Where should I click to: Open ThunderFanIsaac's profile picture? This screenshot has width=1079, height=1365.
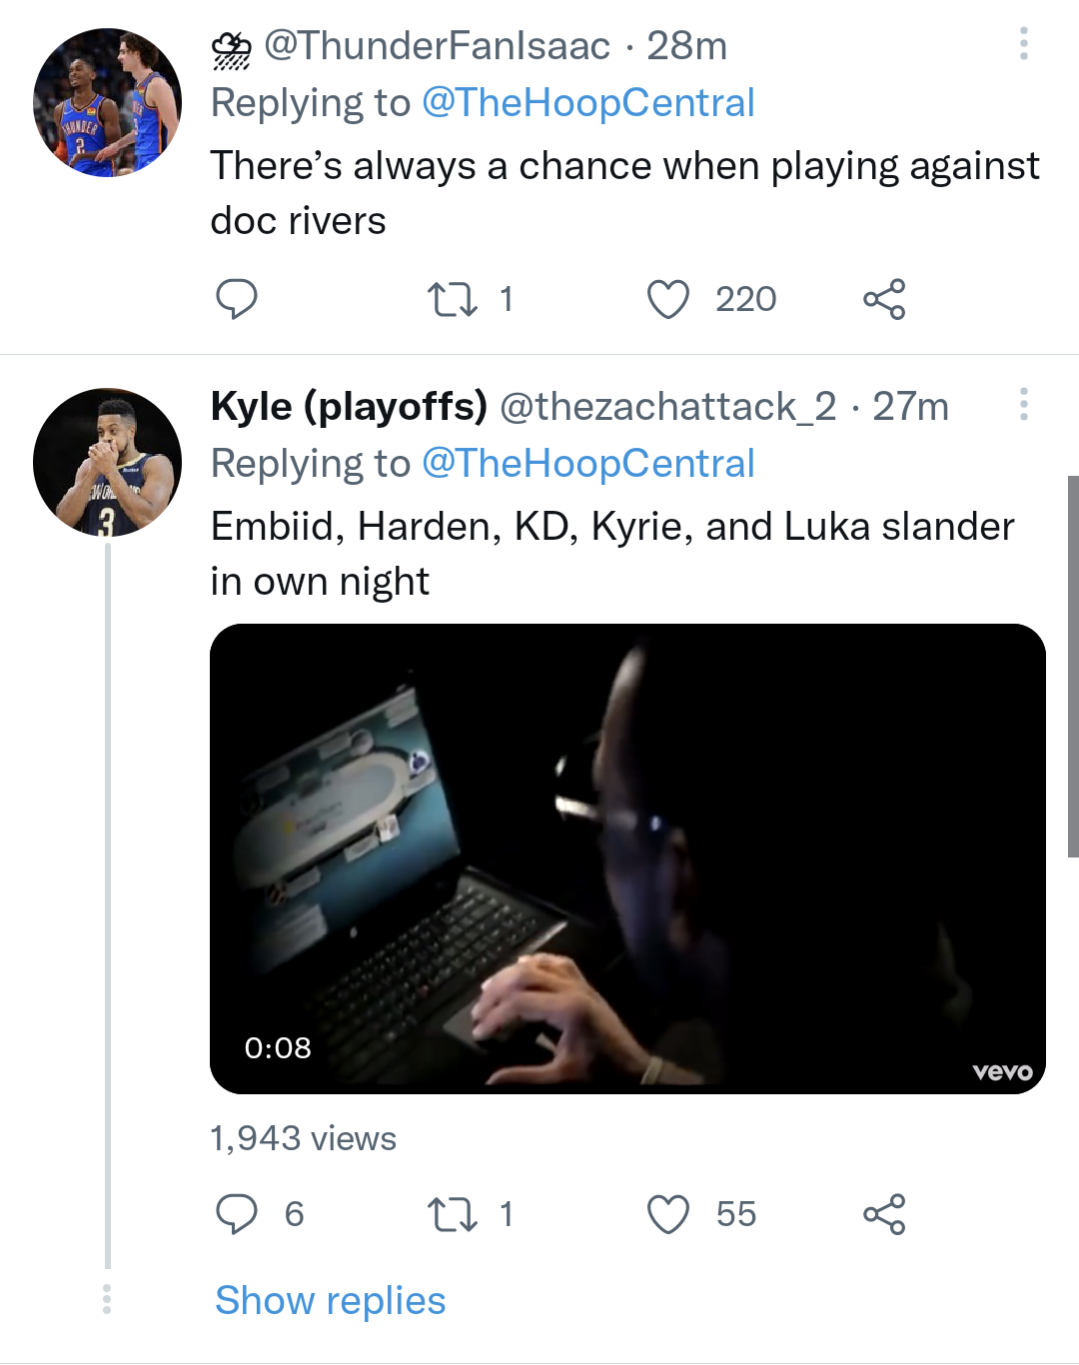pyautogui.click(x=108, y=103)
